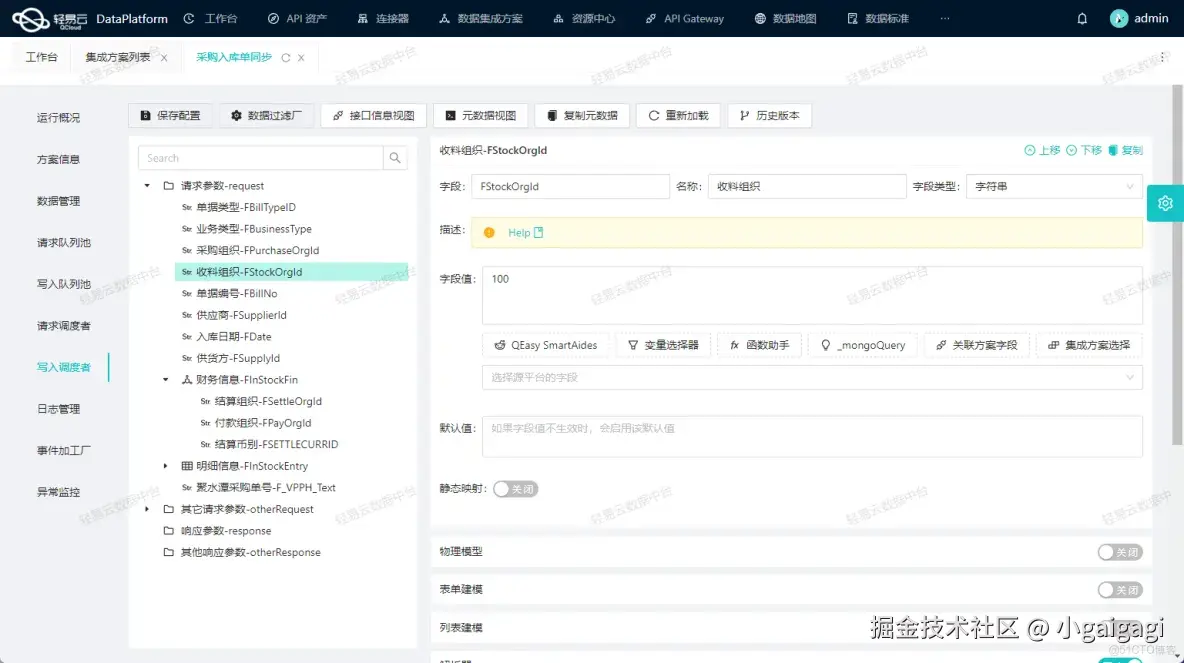
Task: Switch to the 集成方案列表 tab
Action: click(x=118, y=57)
